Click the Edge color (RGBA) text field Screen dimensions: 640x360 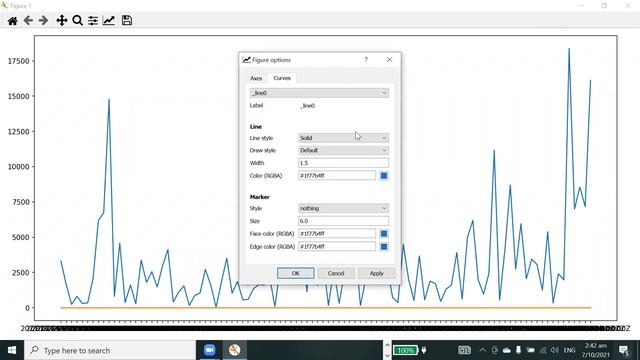tap(337, 247)
